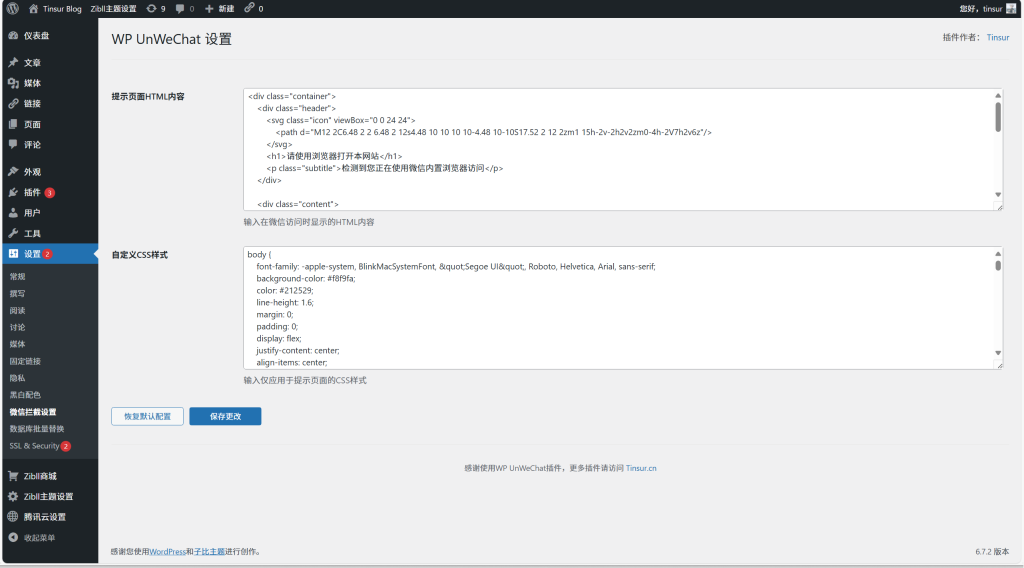1024x568 pixels.
Task: Click the user avatar at top right
Action: [x=1011, y=8]
